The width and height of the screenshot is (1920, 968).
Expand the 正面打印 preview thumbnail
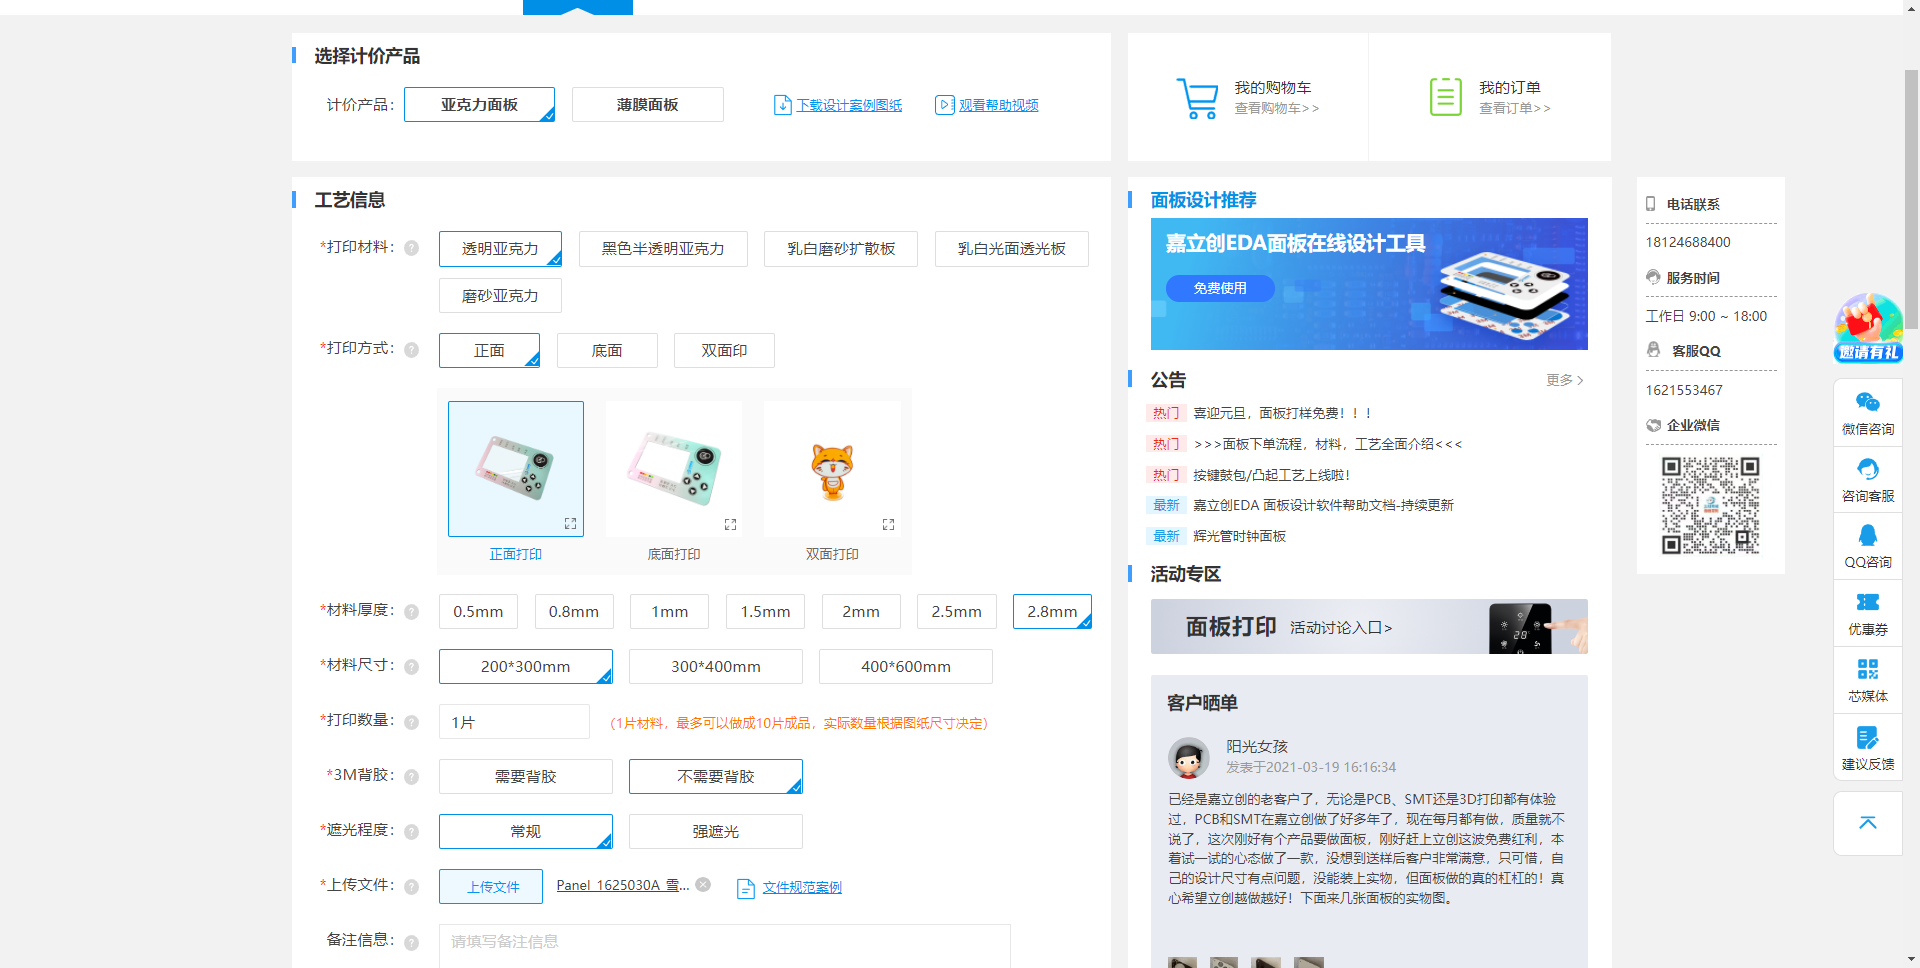(x=570, y=524)
